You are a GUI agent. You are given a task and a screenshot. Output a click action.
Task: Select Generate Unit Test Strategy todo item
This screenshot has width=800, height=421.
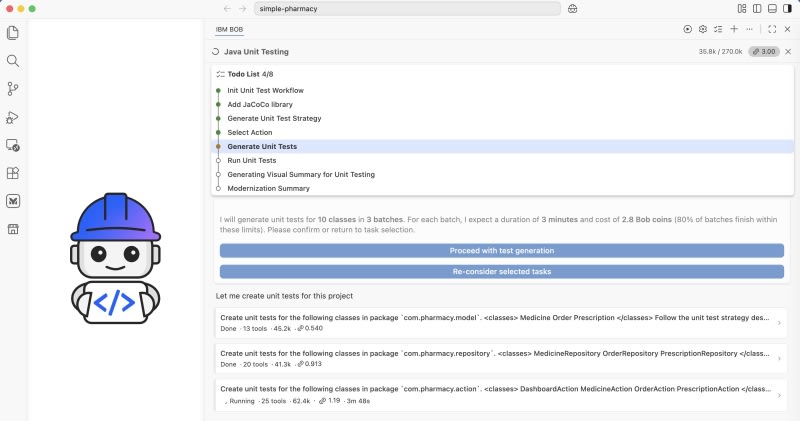pos(274,118)
